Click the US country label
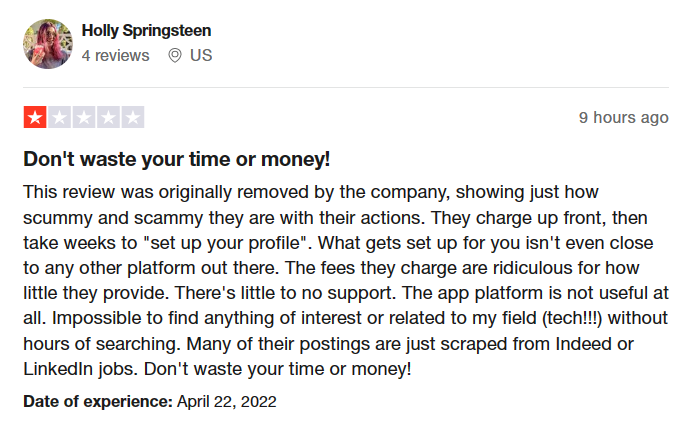 click(x=201, y=55)
